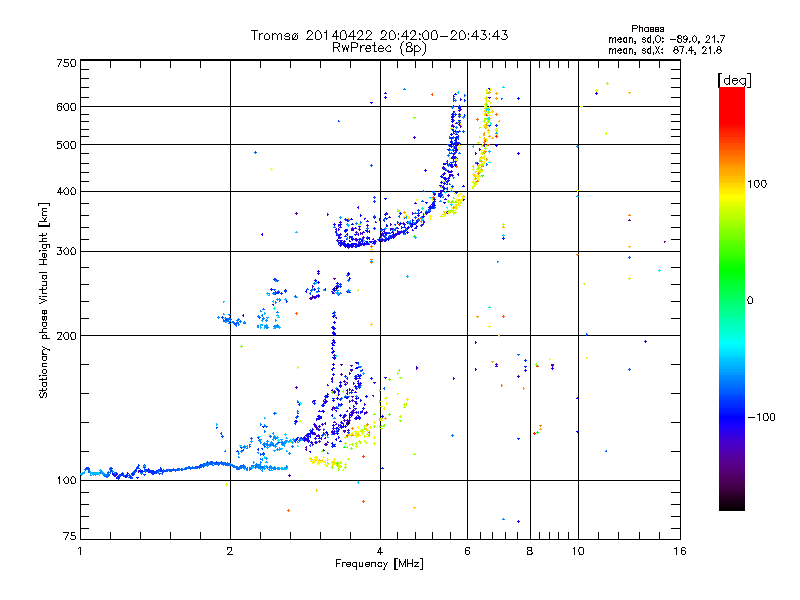The image size is (800, 600).
Task: Click the 'mean, sd,X: 87.4, 21.8' line
Action: (665, 50)
